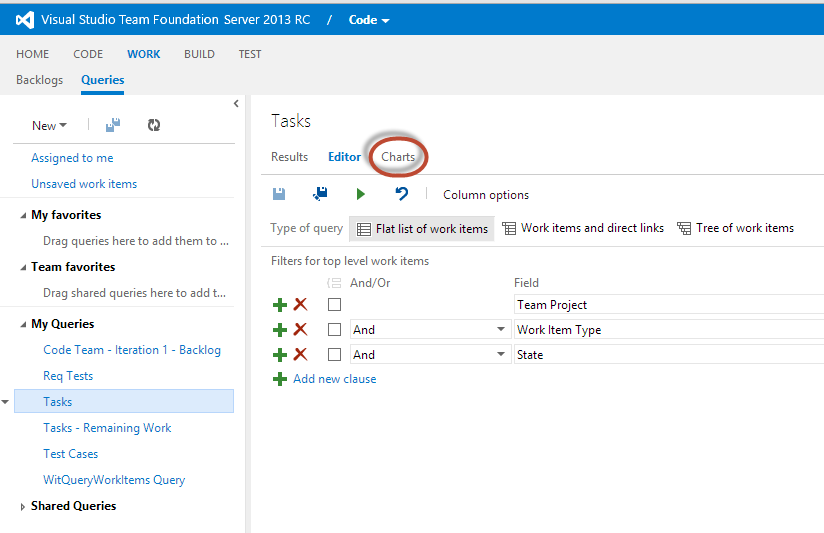Open And/Or dropdown for Work Item Type row
The width and height of the screenshot is (824, 533).
501,330
